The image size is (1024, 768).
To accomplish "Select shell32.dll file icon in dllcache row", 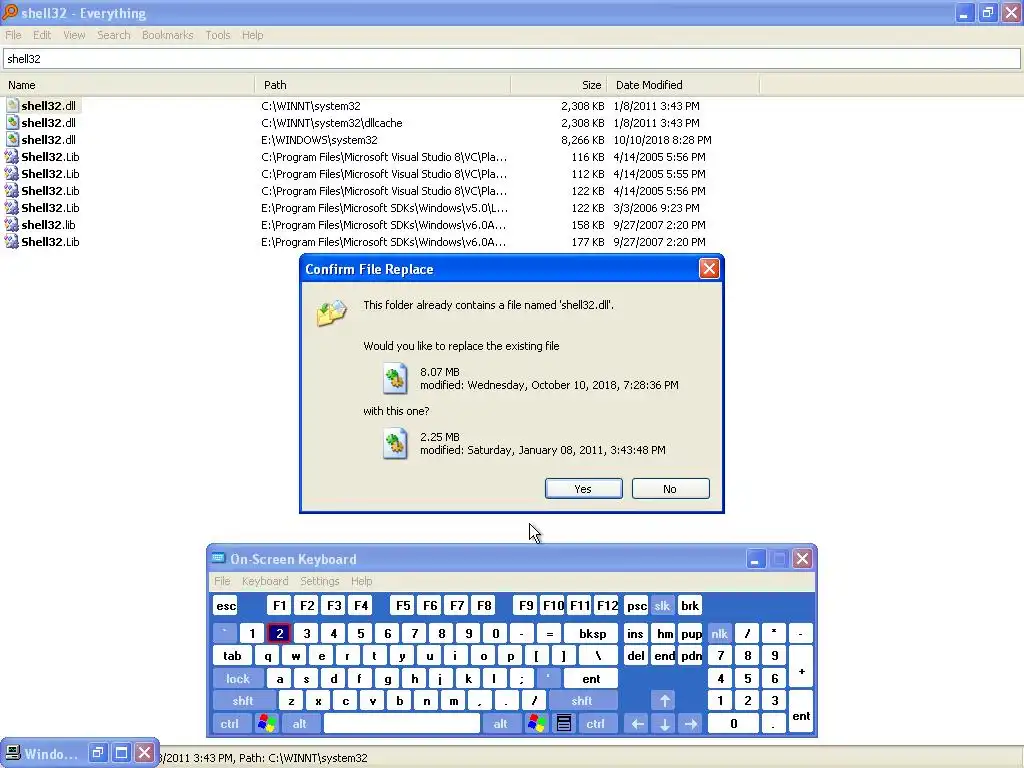I will click(12, 123).
